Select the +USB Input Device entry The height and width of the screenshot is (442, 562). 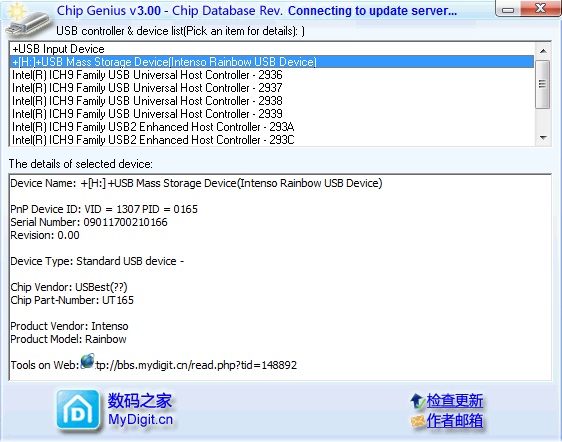[272, 49]
